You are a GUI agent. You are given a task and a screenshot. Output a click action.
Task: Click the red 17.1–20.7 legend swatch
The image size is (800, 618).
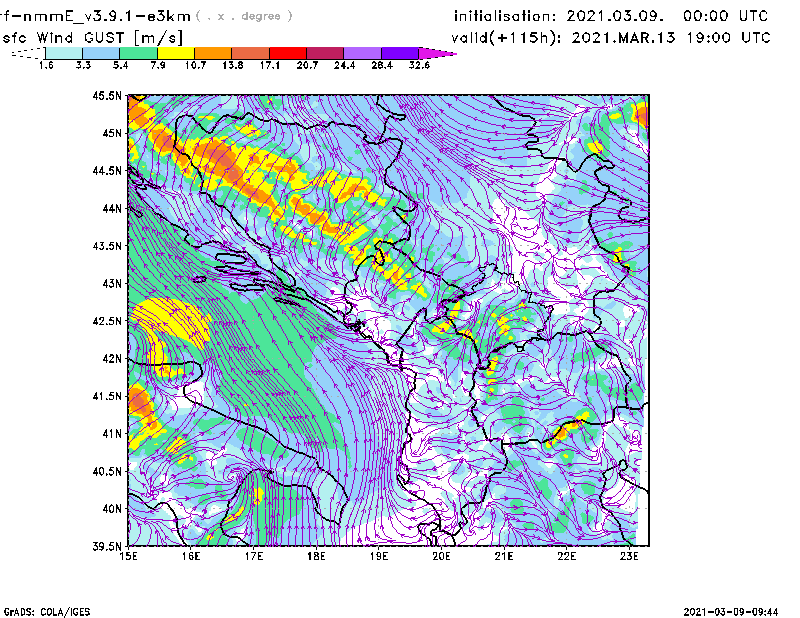(288, 53)
